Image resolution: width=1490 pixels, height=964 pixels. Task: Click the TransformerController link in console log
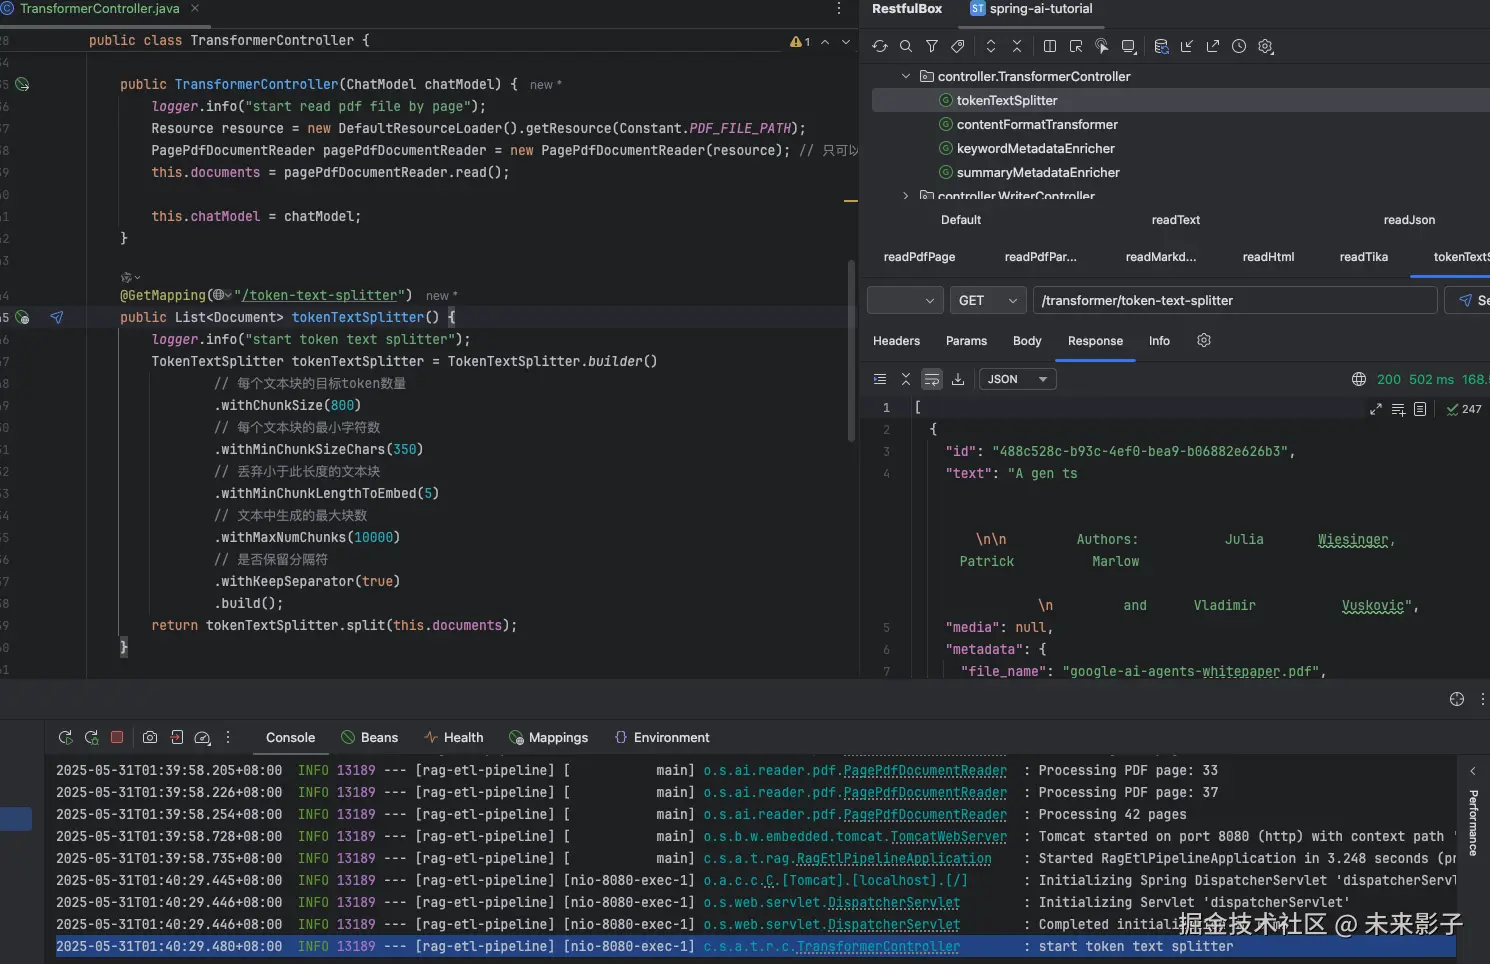tap(878, 946)
